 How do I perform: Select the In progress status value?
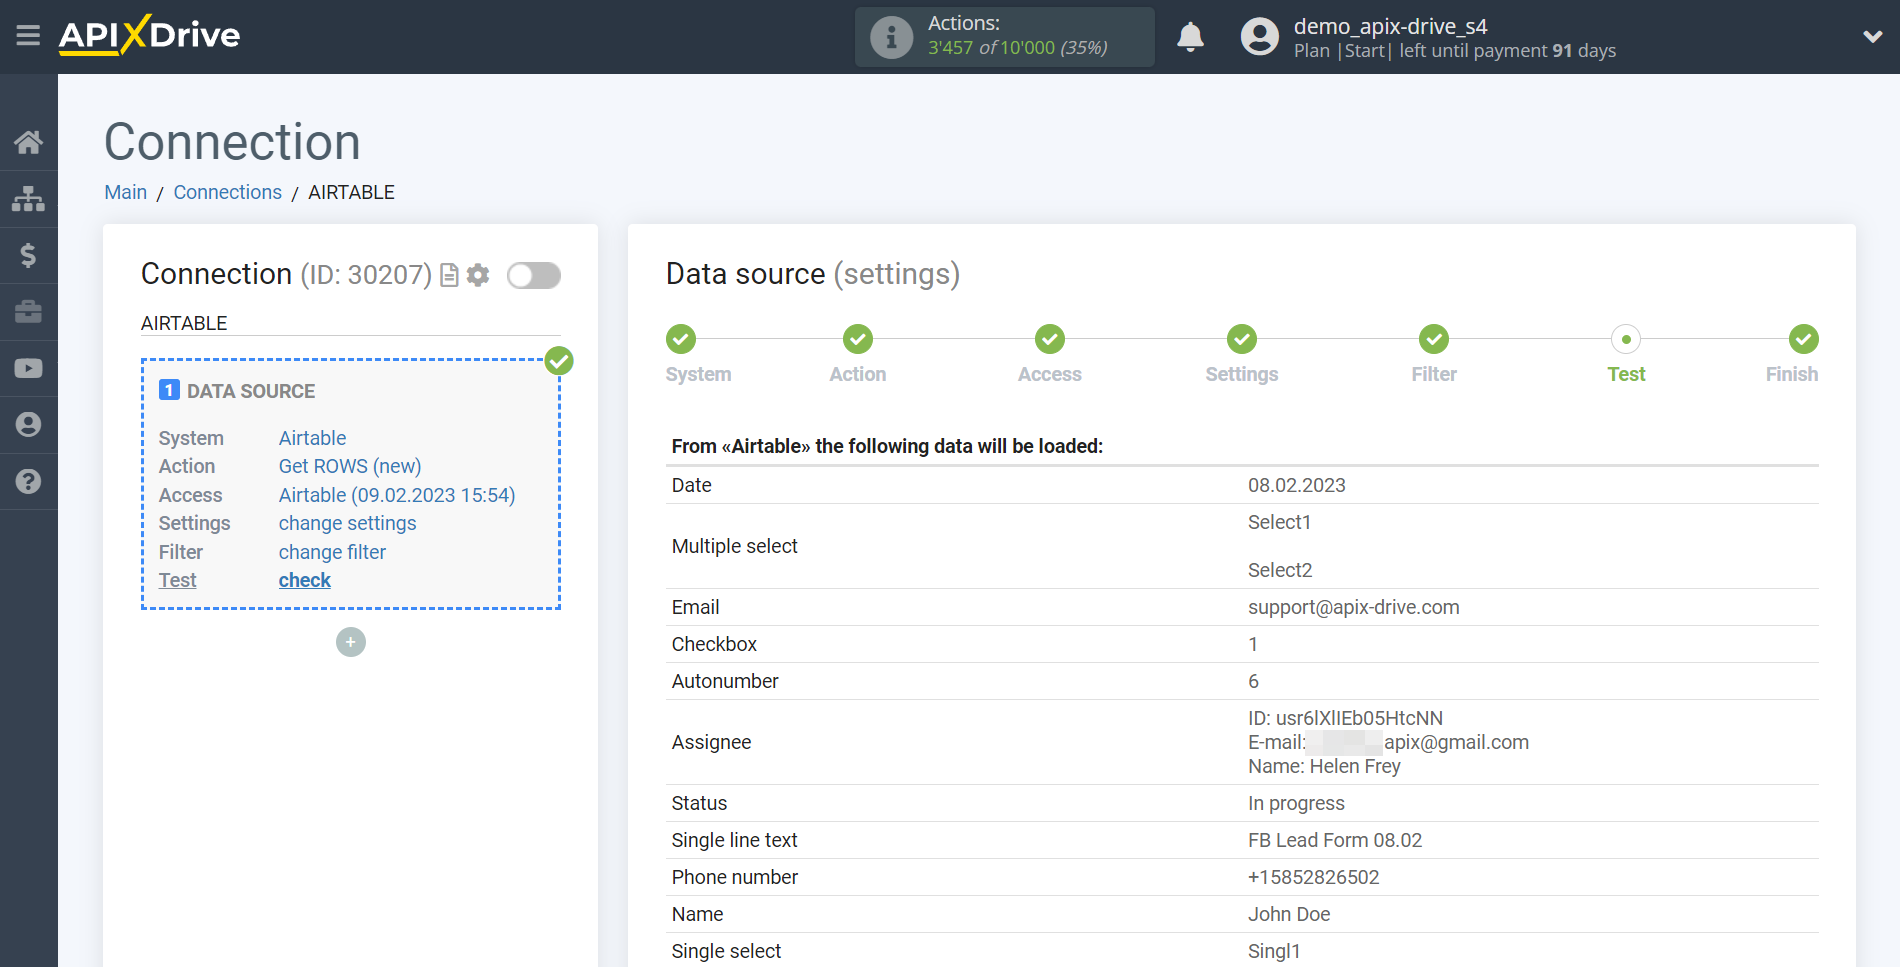1296,803
